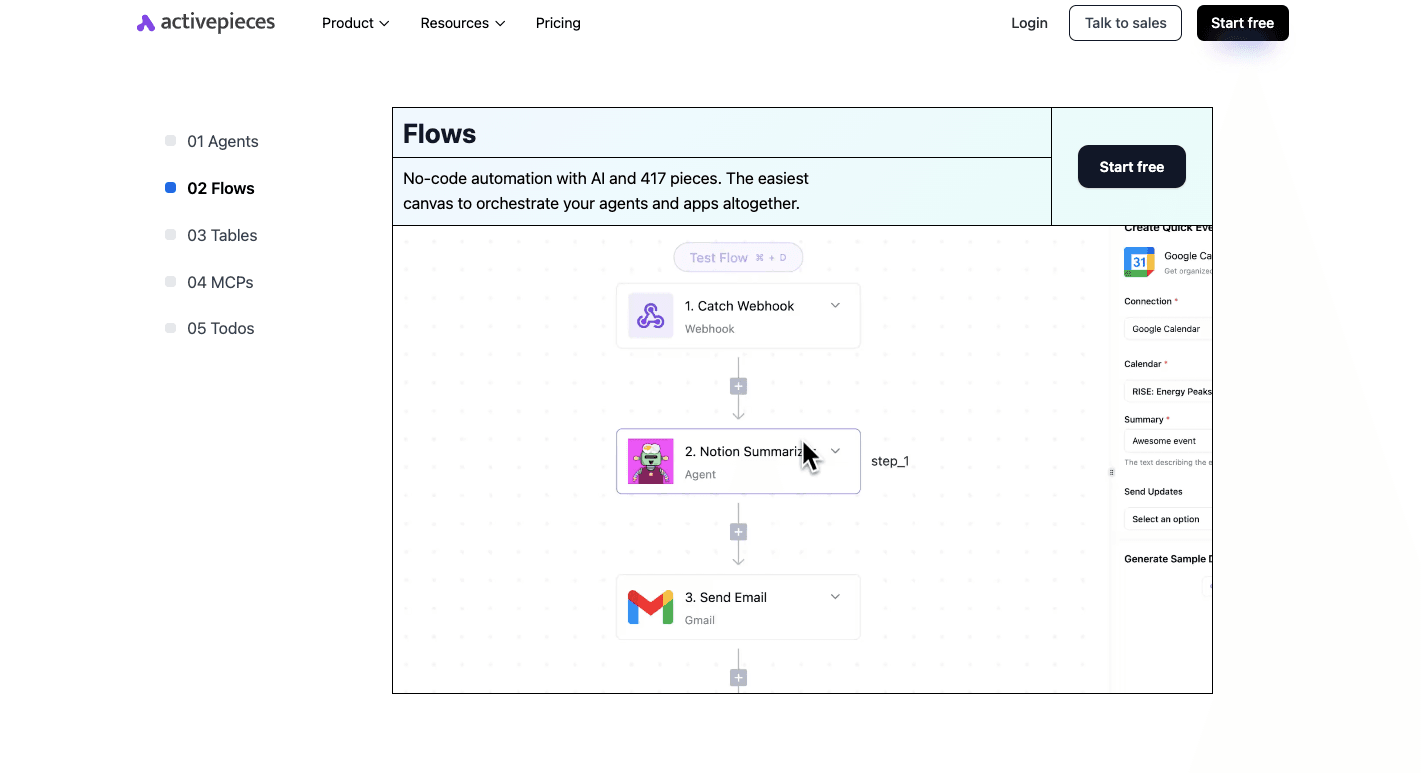Click Start free in the top navigation
The width and height of the screenshot is (1421, 773).
(x=1242, y=23)
